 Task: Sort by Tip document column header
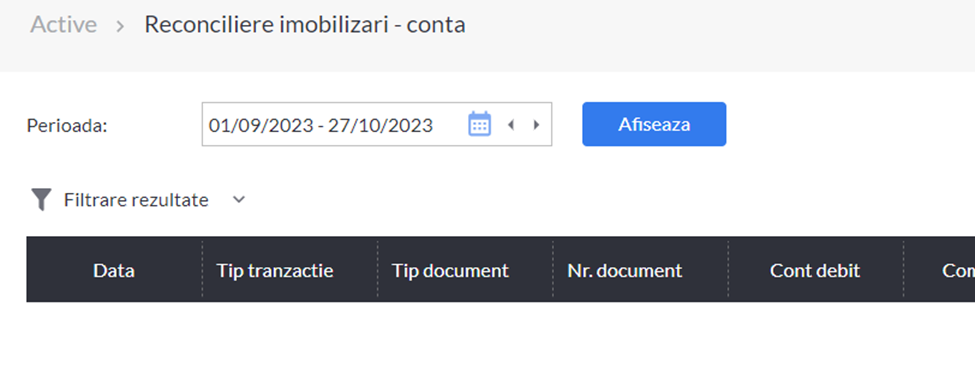pos(450,270)
